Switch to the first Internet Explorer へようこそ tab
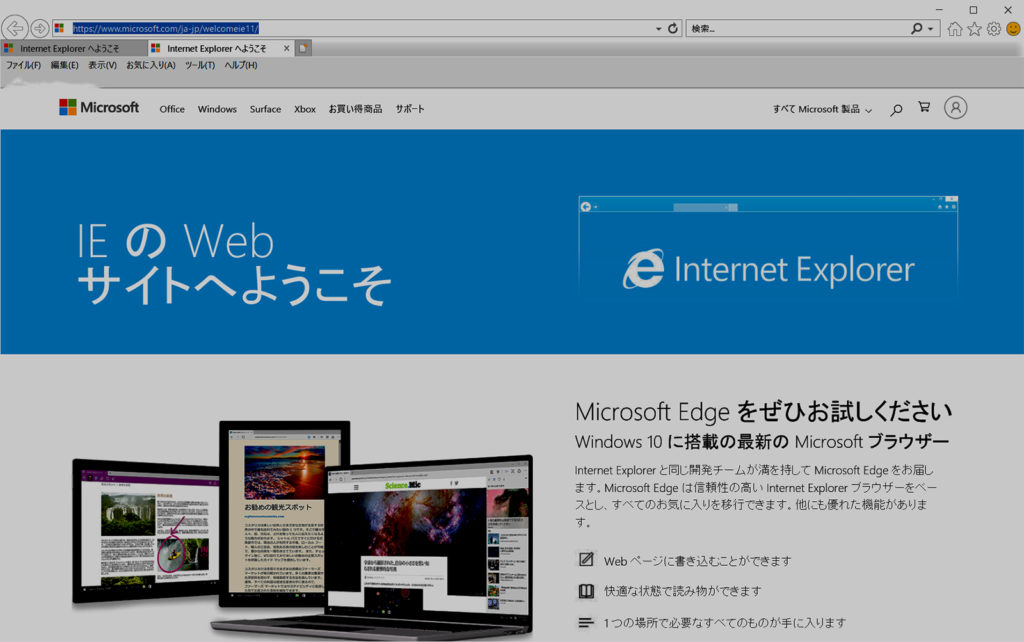This screenshot has width=1024, height=642. pyautogui.click(x=70, y=47)
